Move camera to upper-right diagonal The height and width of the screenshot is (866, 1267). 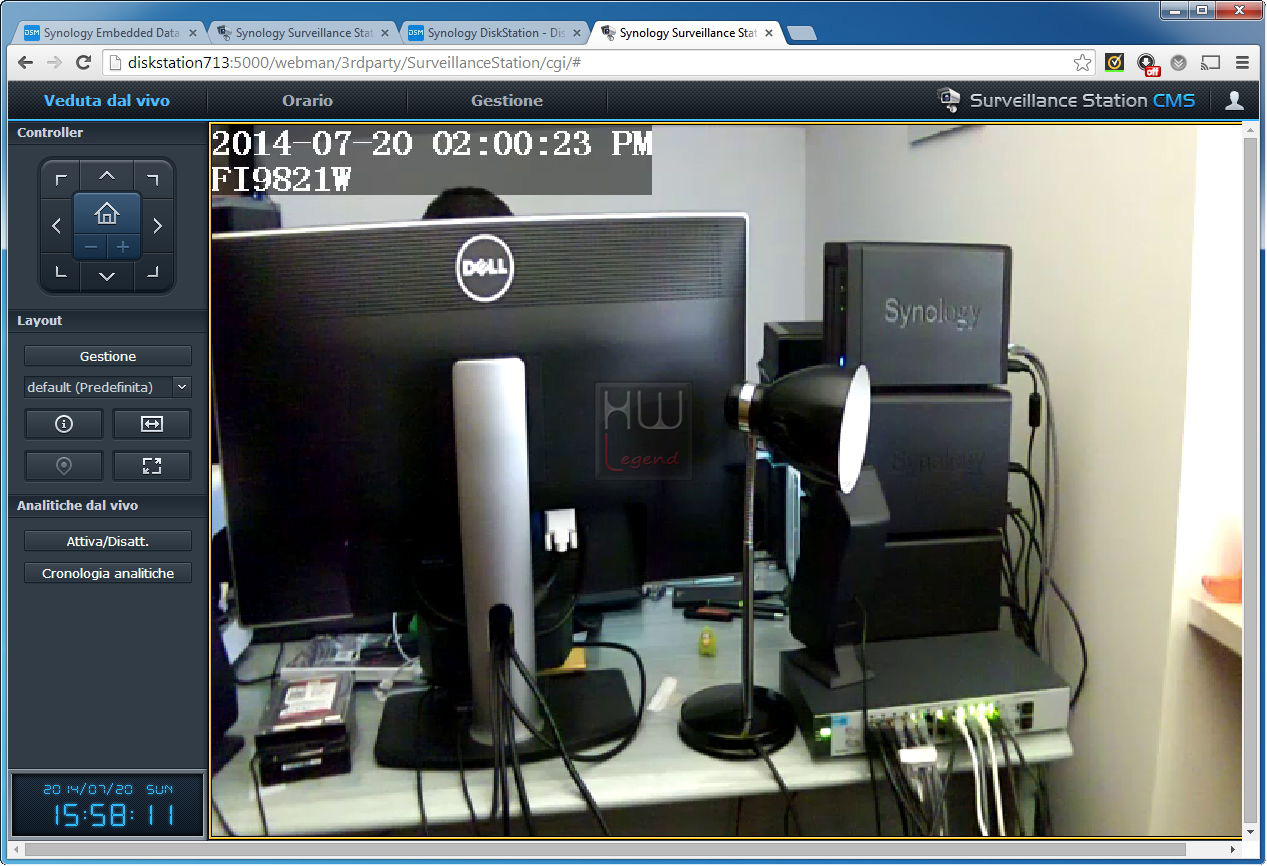pyautogui.click(x=153, y=180)
